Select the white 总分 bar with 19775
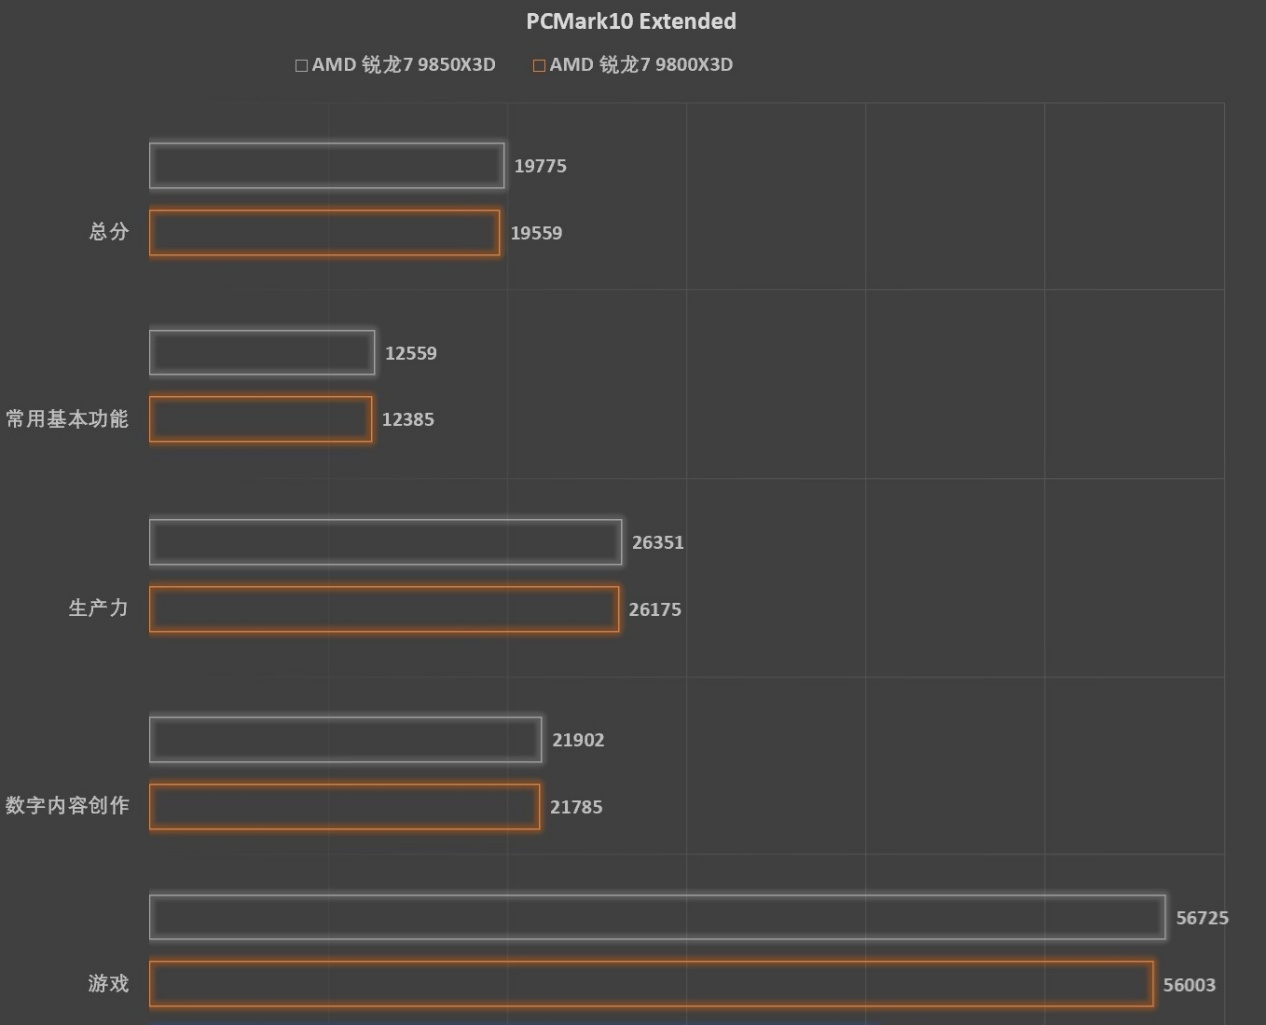This screenshot has height=1025, width=1266. click(327, 166)
